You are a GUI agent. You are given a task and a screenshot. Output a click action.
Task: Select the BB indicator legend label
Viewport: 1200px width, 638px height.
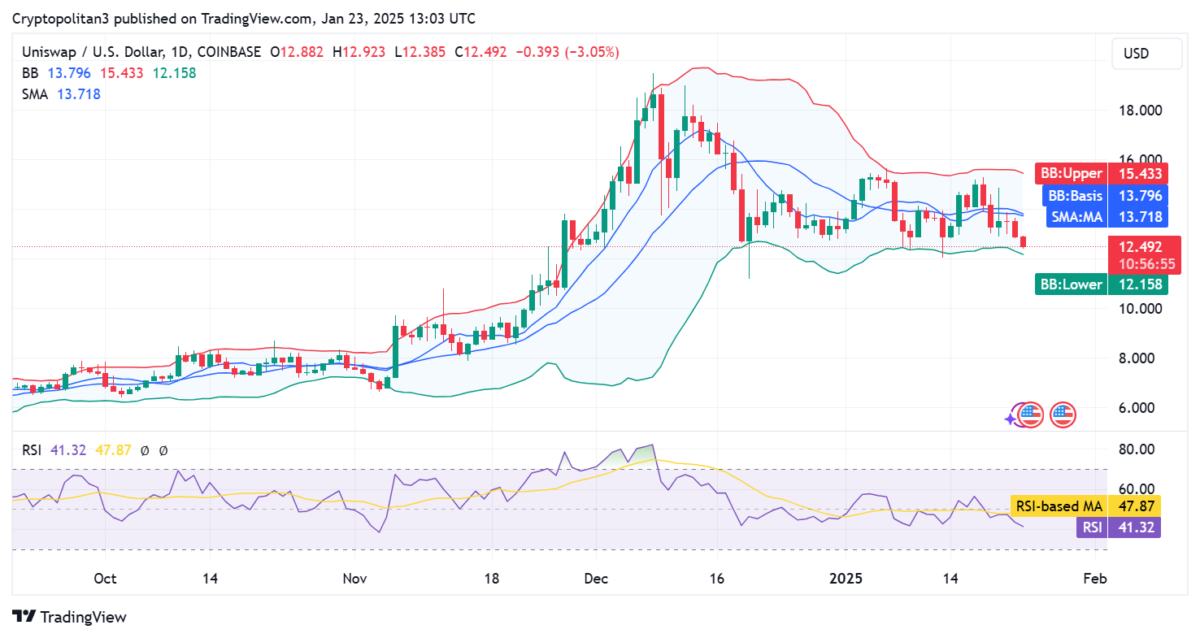point(29,73)
